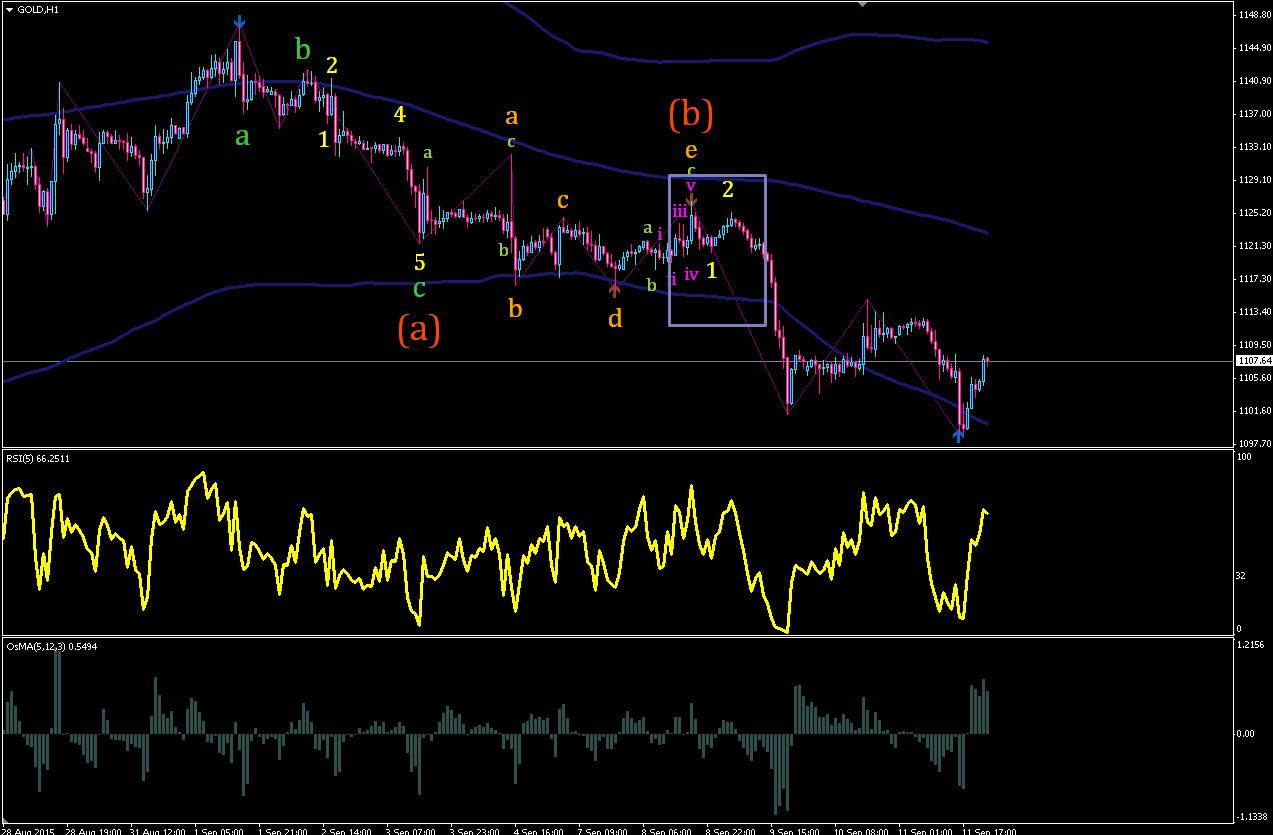Click the 1097.70 price axis label
The height and width of the screenshot is (835, 1273).
1253,443
